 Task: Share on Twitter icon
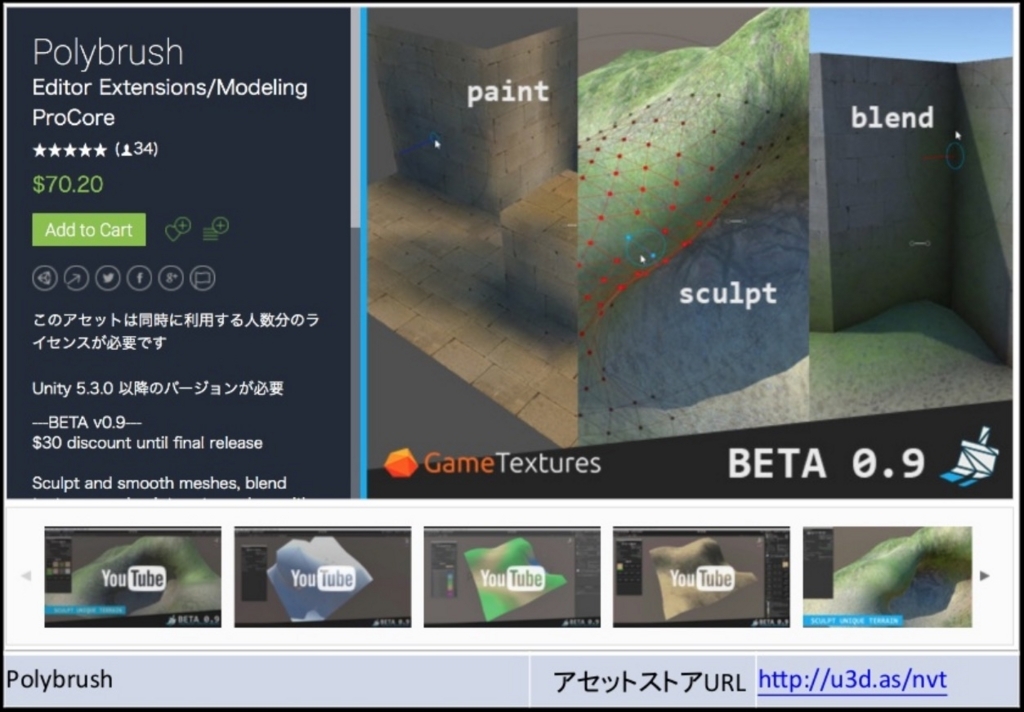108,278
